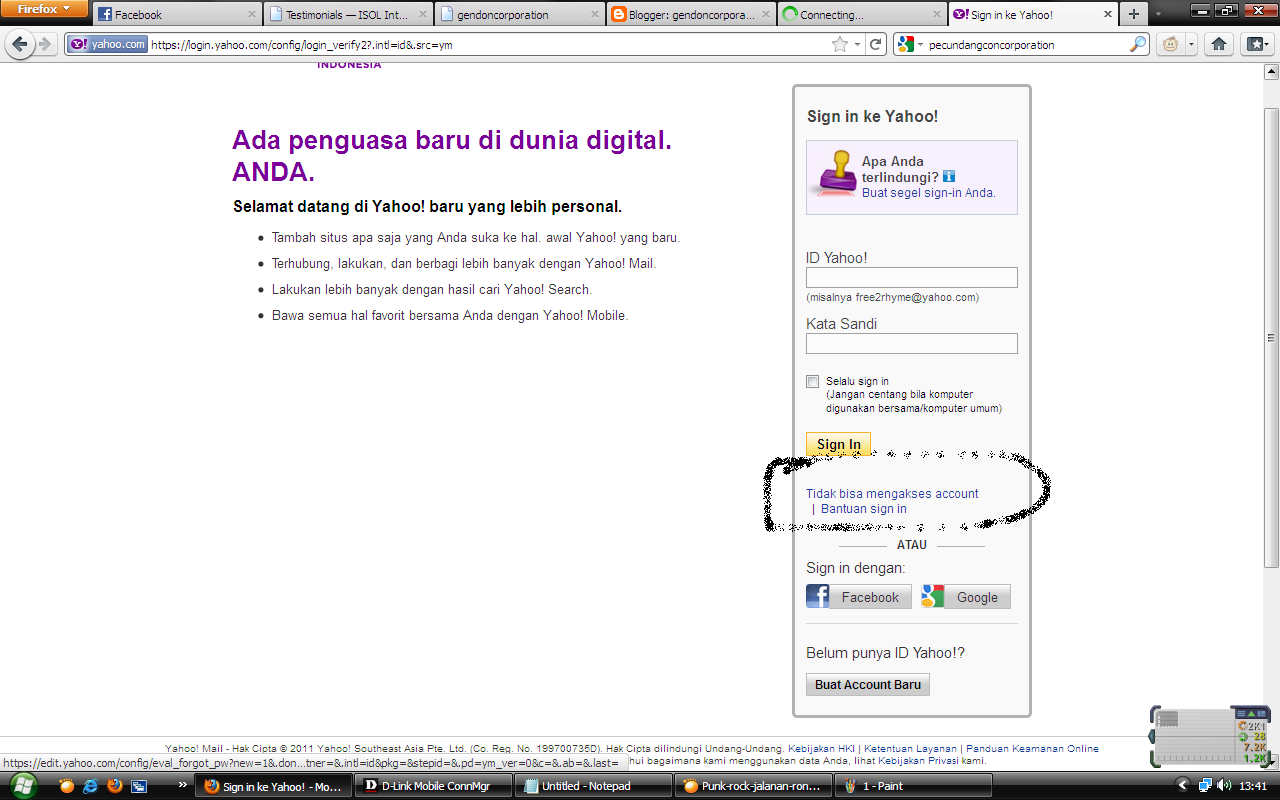Bookmark this page with the star icon
This screenshot has width=1280, height=800.
(x=840, y=44)
